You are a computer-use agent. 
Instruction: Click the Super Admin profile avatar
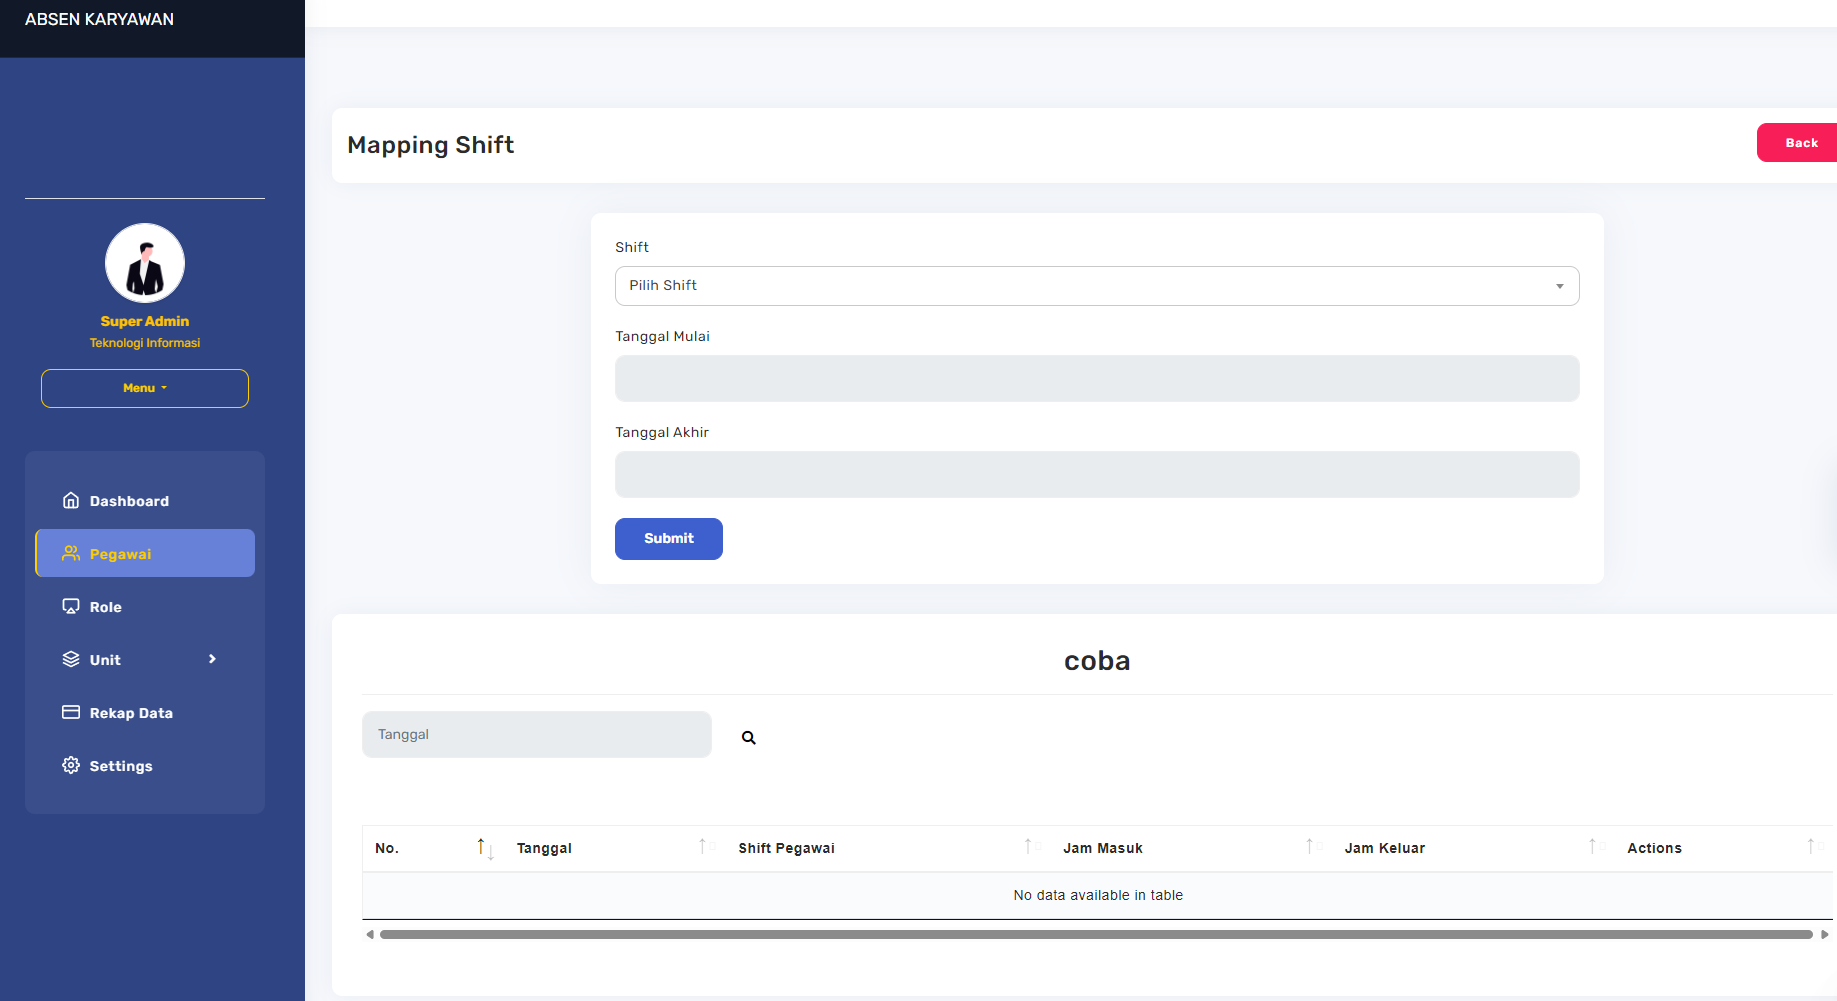tap(145, 263)
